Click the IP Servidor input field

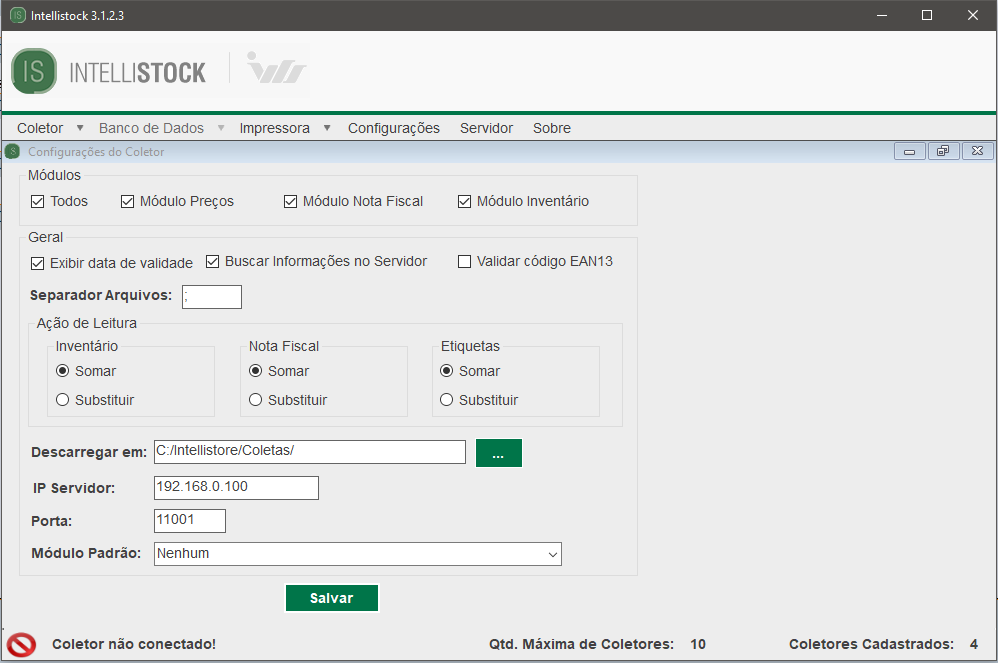pos(236,488)
